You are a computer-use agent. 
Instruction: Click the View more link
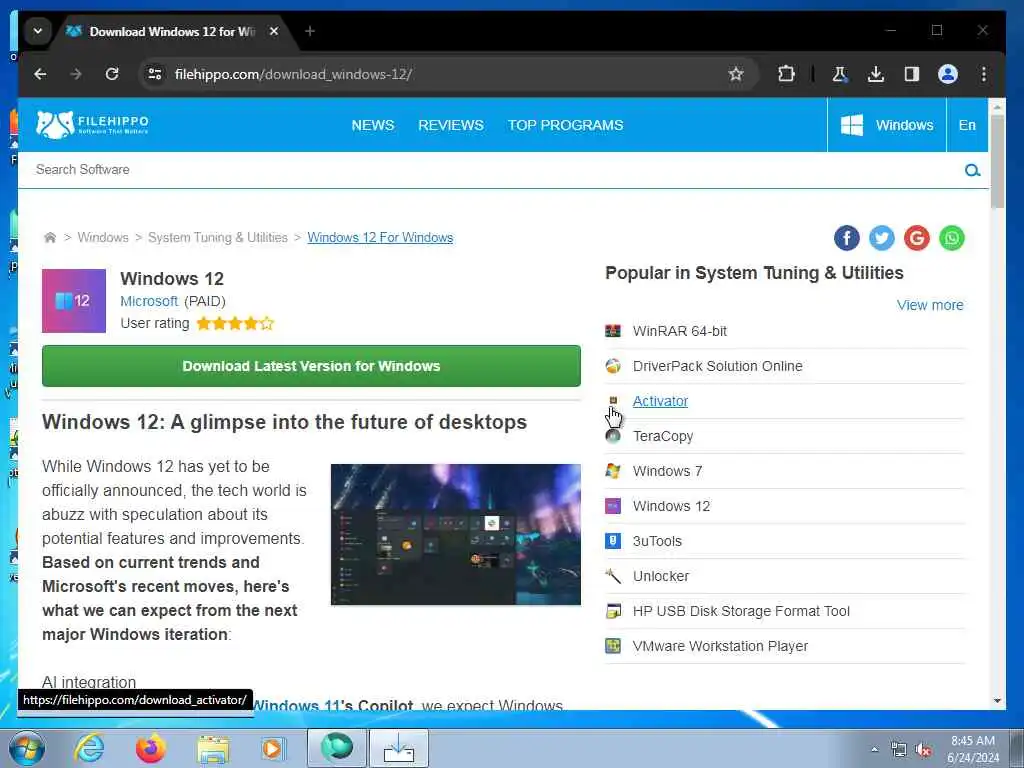930,305
